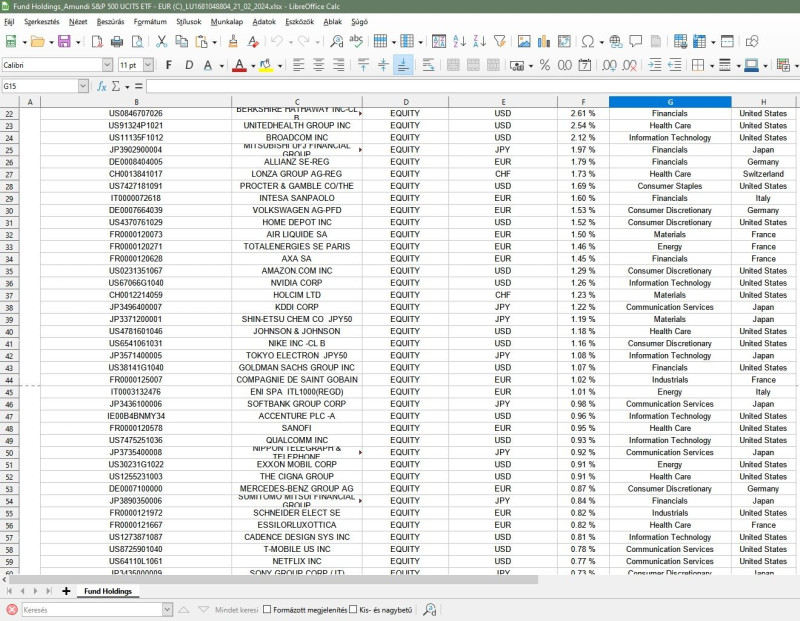Expand the paste options dropdown arrow
800x621 pixels.
tap(215, 42)
